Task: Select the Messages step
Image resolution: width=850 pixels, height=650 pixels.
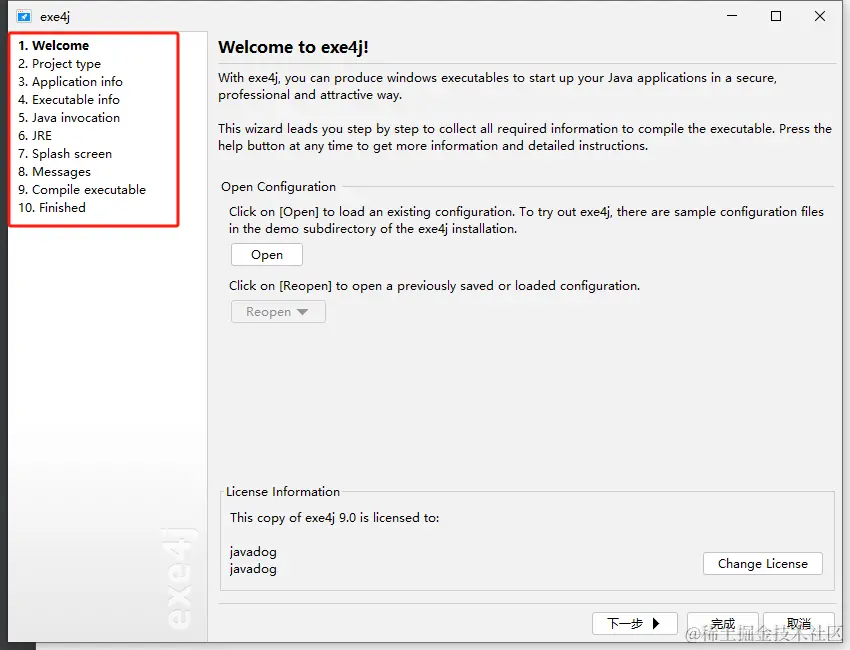Action: click(54, 172)
